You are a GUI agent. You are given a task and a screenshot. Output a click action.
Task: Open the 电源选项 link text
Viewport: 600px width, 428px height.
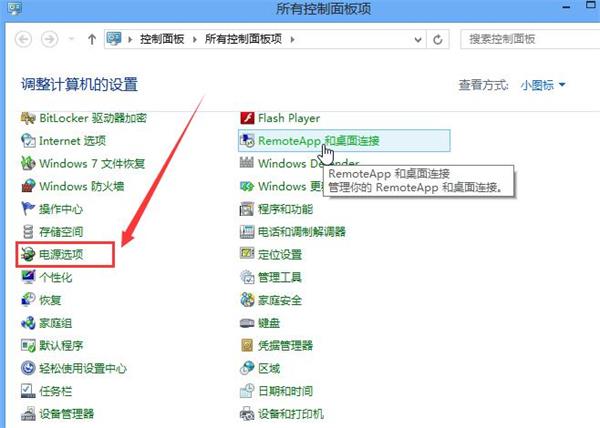[61, 255]
